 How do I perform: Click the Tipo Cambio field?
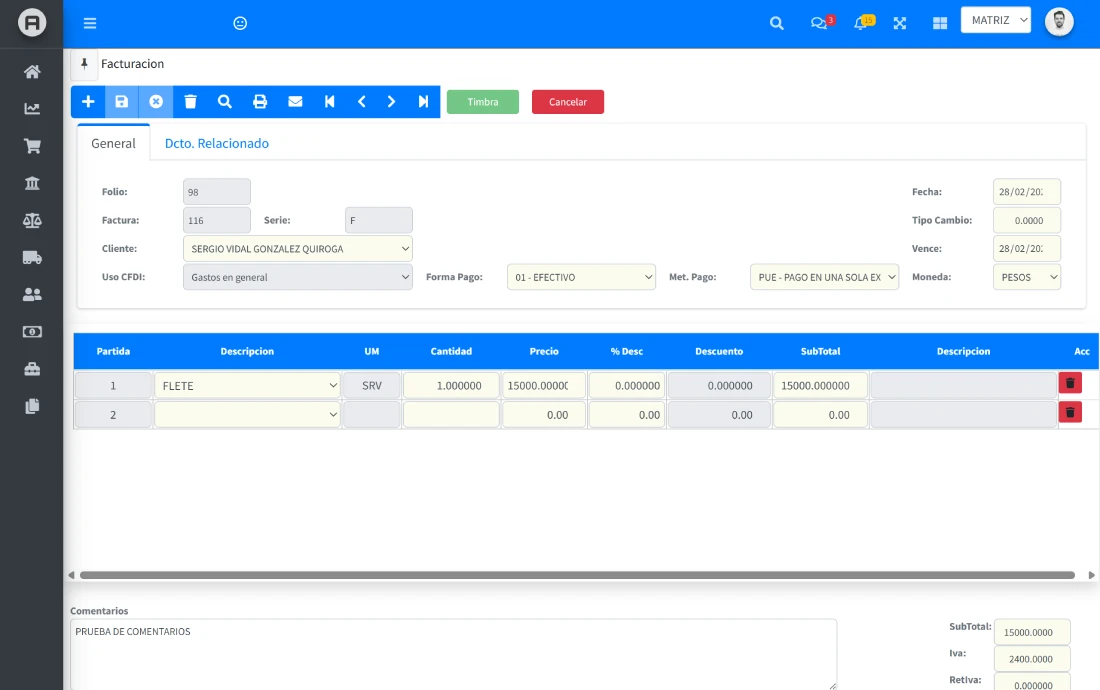[x=1027, y=220]
